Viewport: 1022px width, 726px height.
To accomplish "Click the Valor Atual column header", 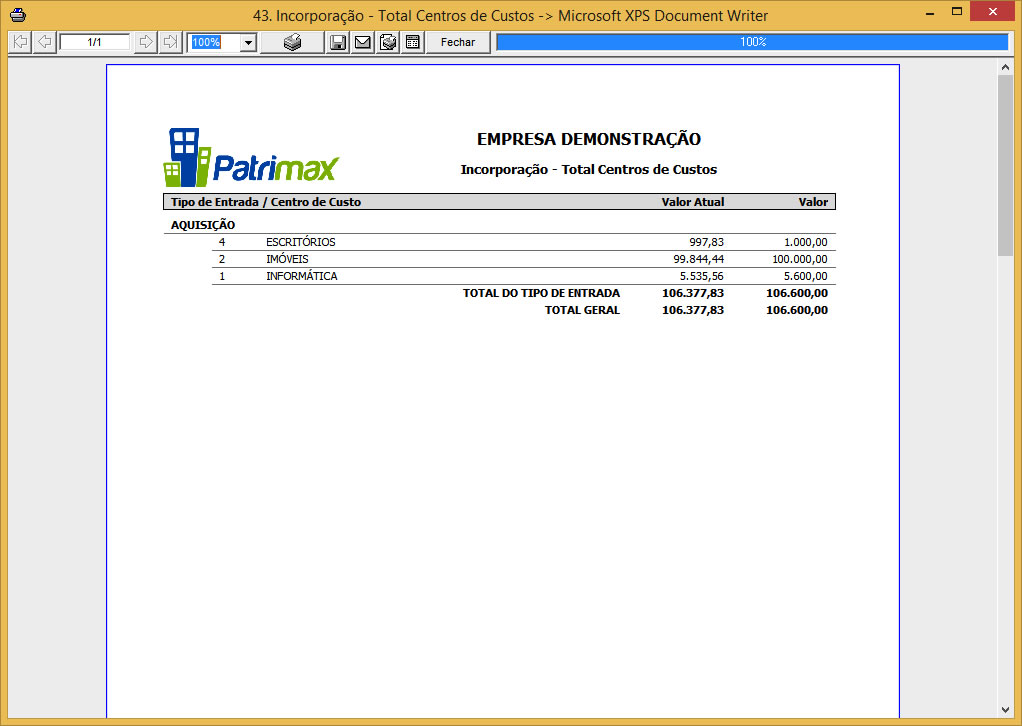I will click(693, 202).
